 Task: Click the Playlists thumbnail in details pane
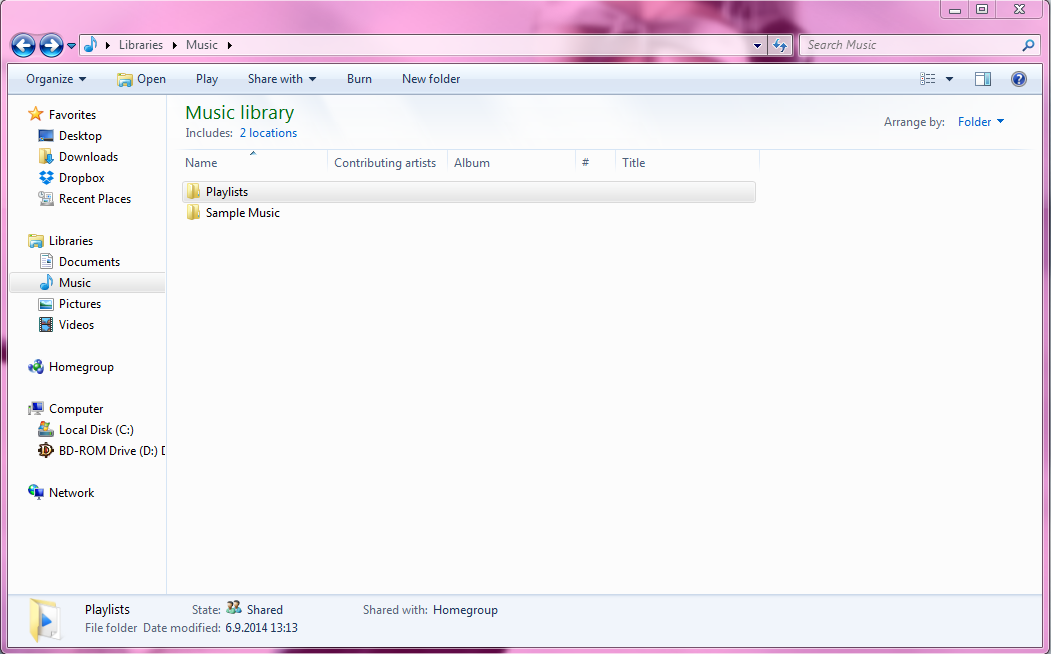[x=45, y=620]
